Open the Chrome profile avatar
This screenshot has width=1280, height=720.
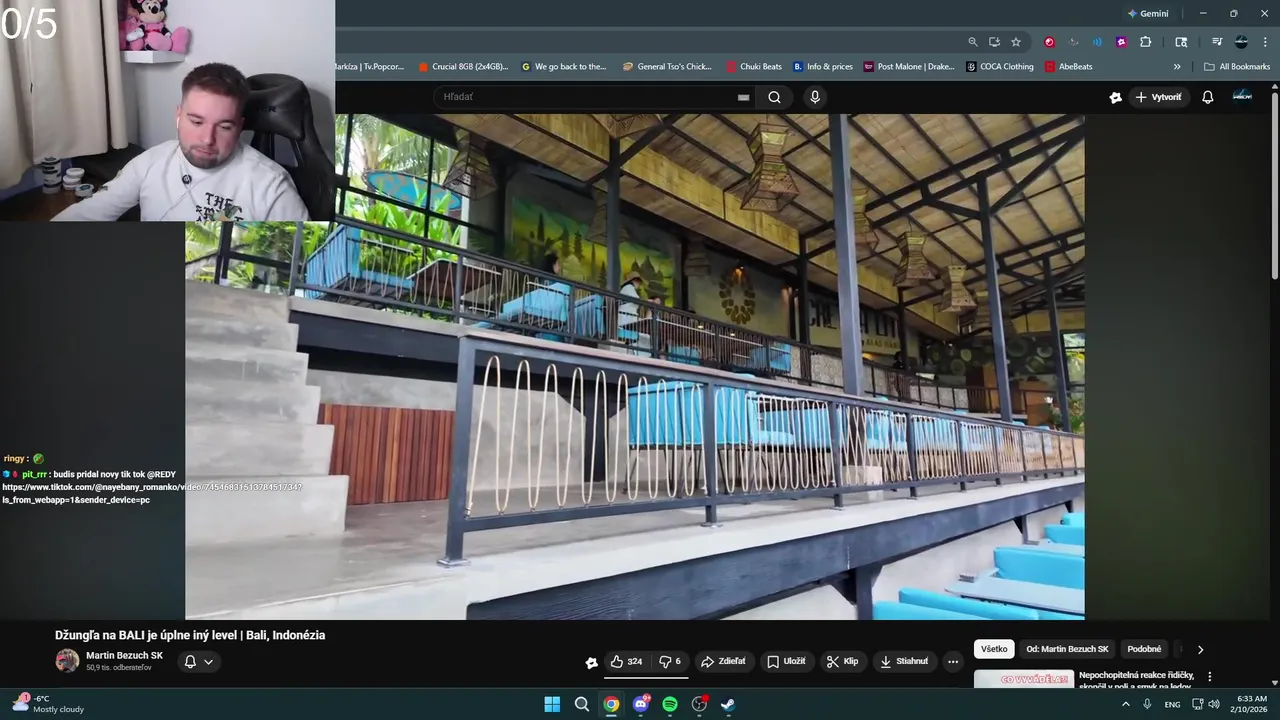coord(1241,42)
